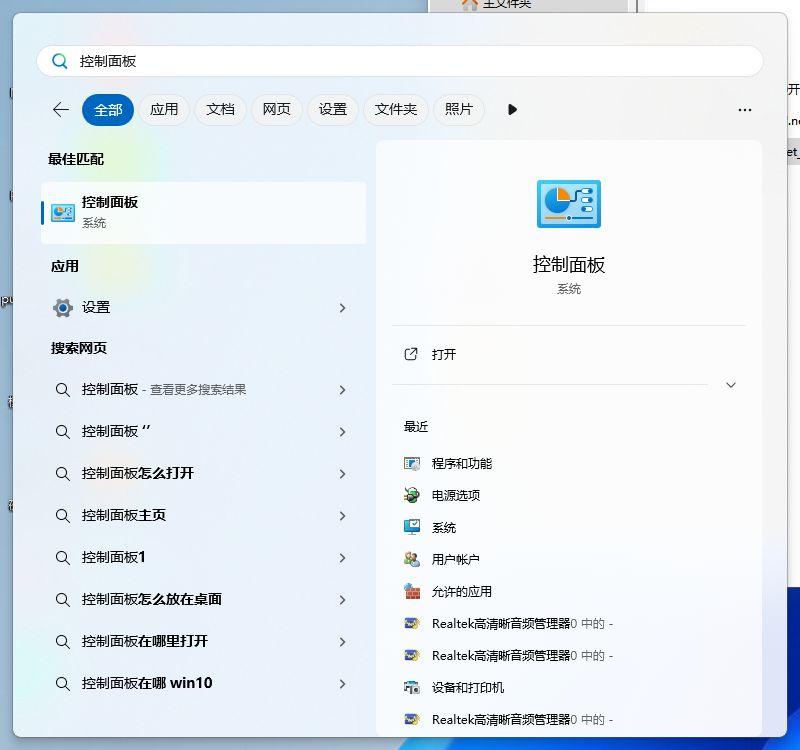Open the more options ellipsis menu

click(744, 110)
